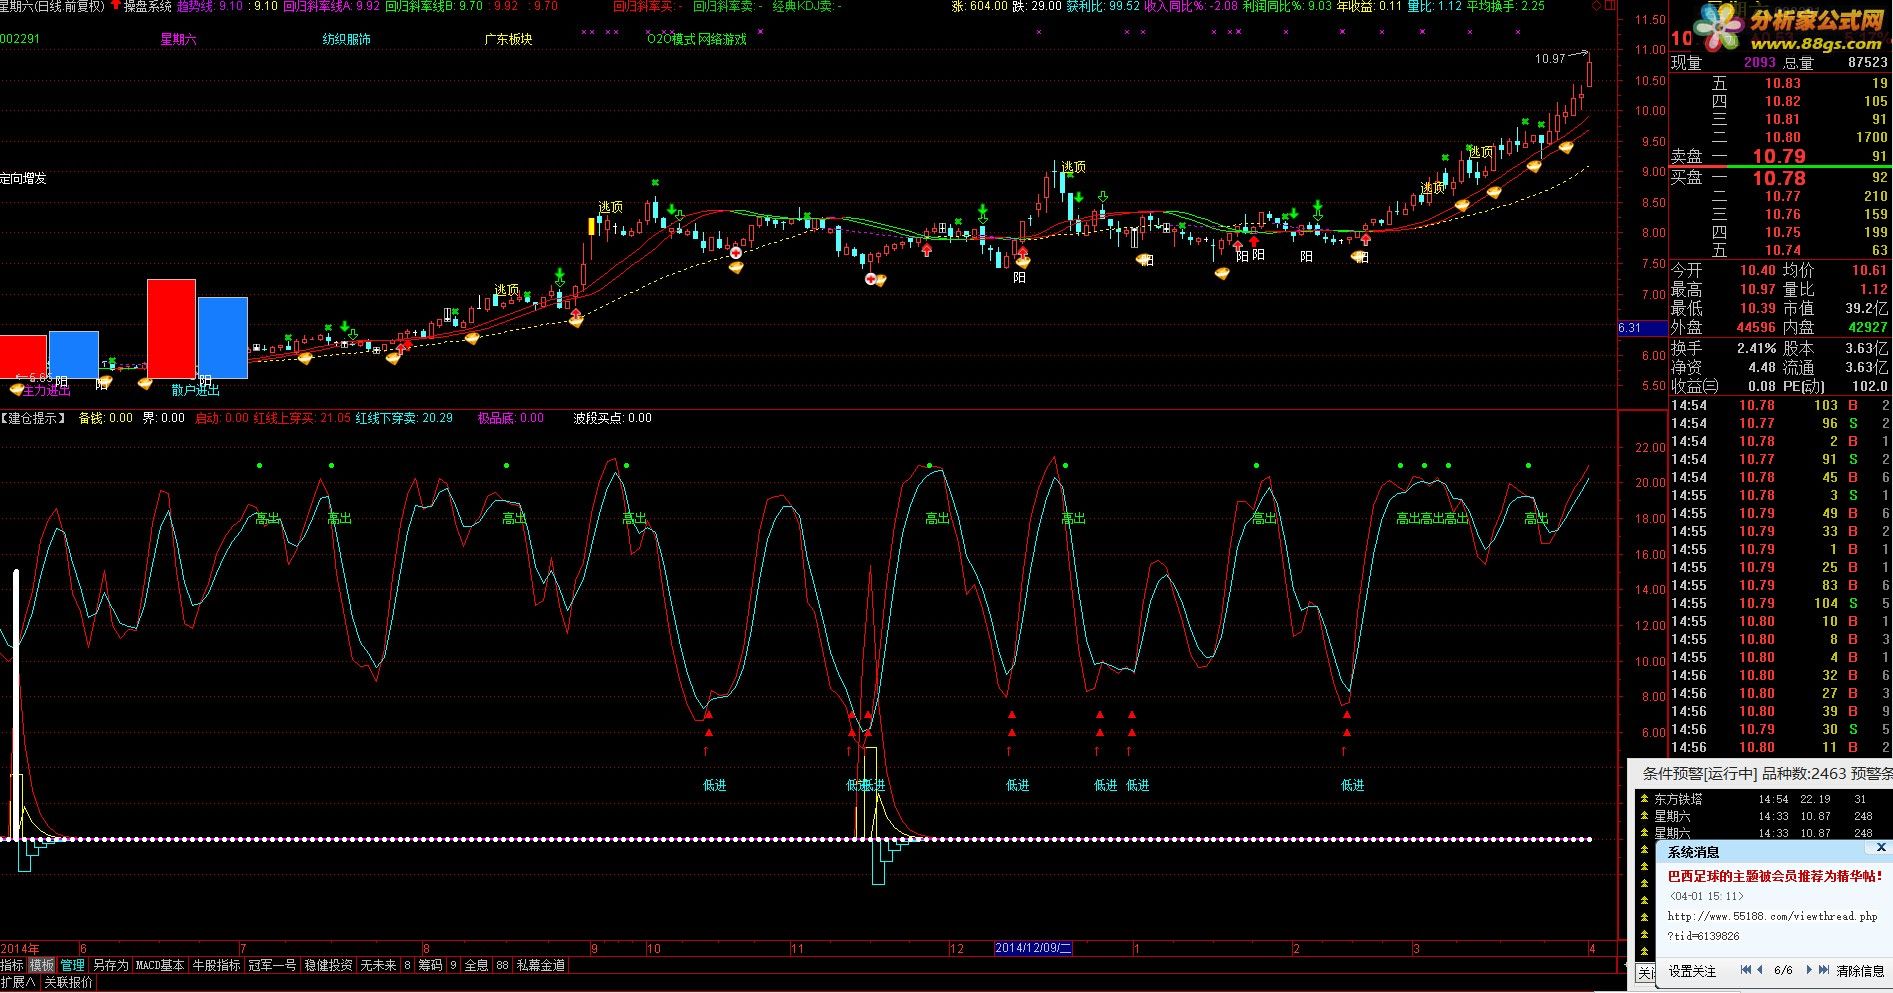Click the 外盘 44596 value

[1756, 327]
